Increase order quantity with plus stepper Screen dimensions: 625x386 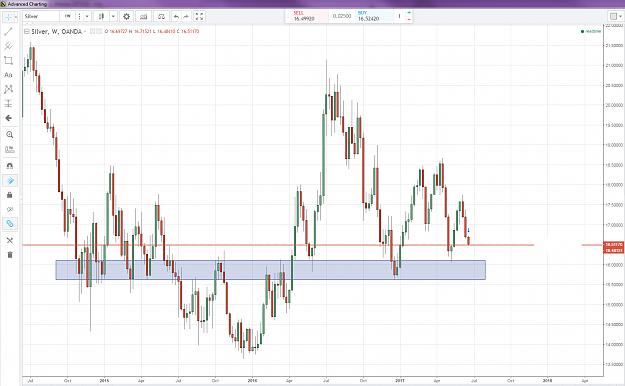409,13
